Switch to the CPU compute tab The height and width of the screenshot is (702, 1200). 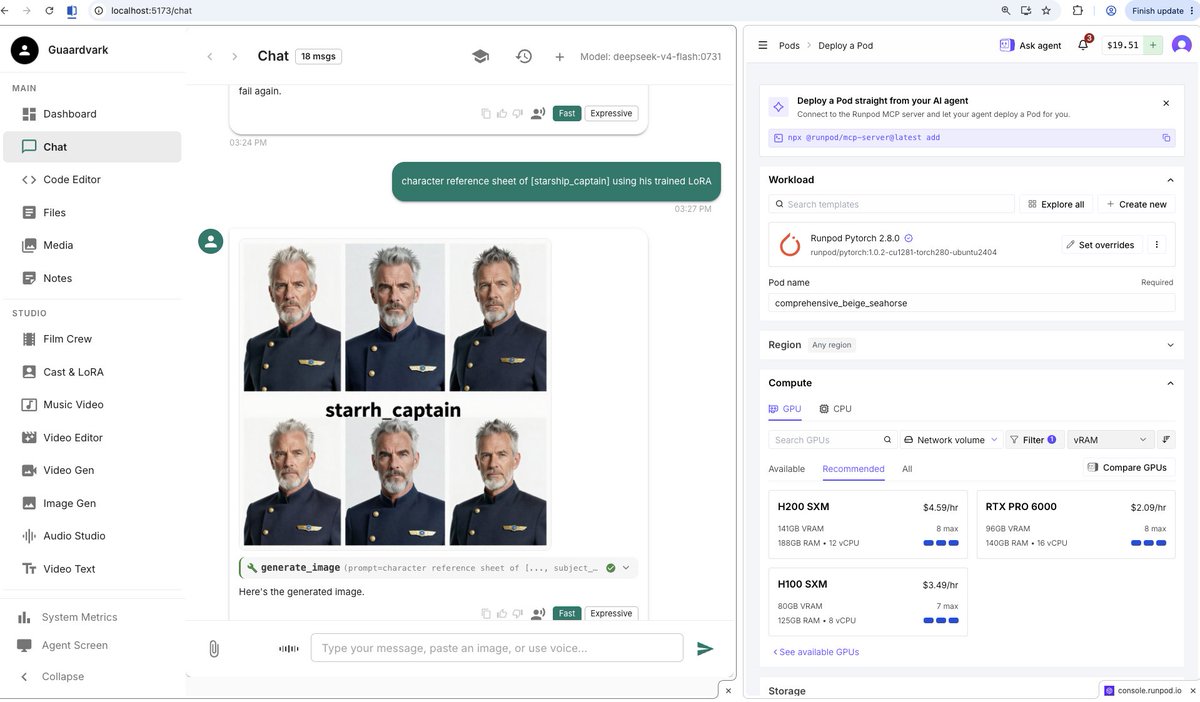coord(835,409)
